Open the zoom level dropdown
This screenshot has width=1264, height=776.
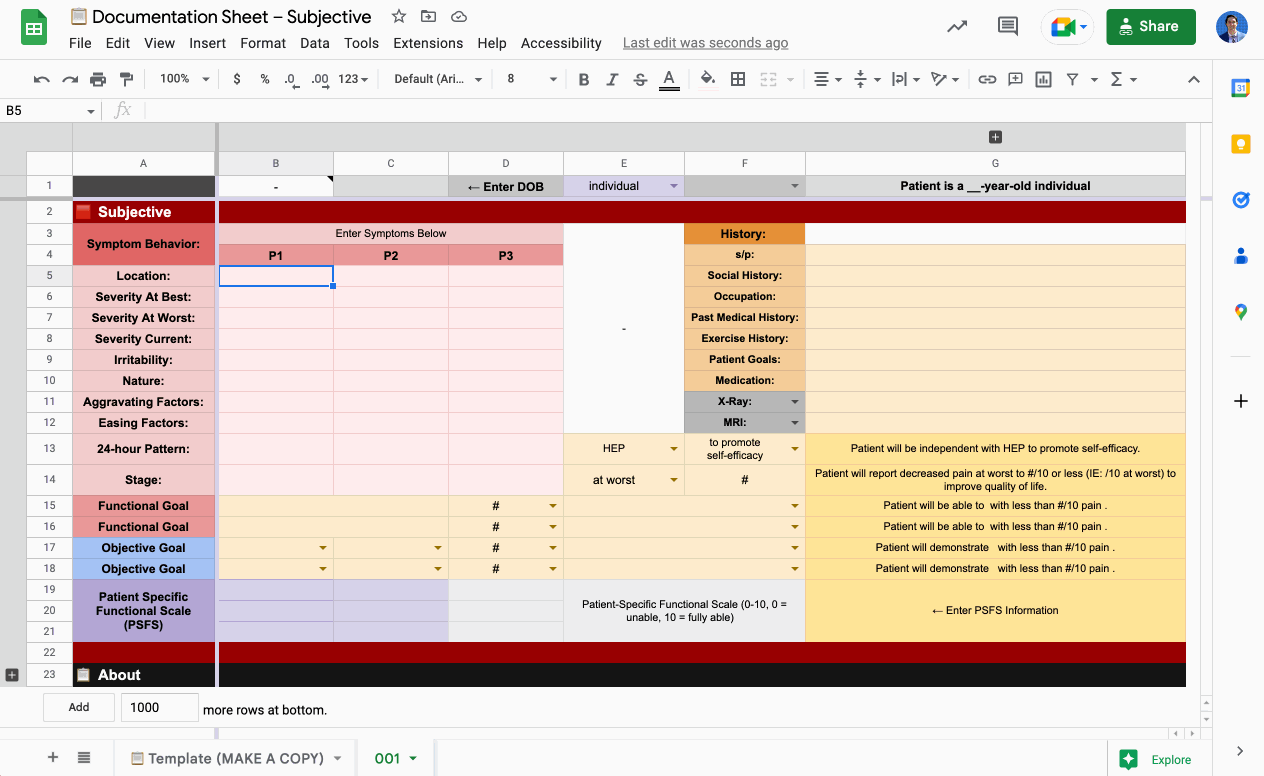[185, 79]
